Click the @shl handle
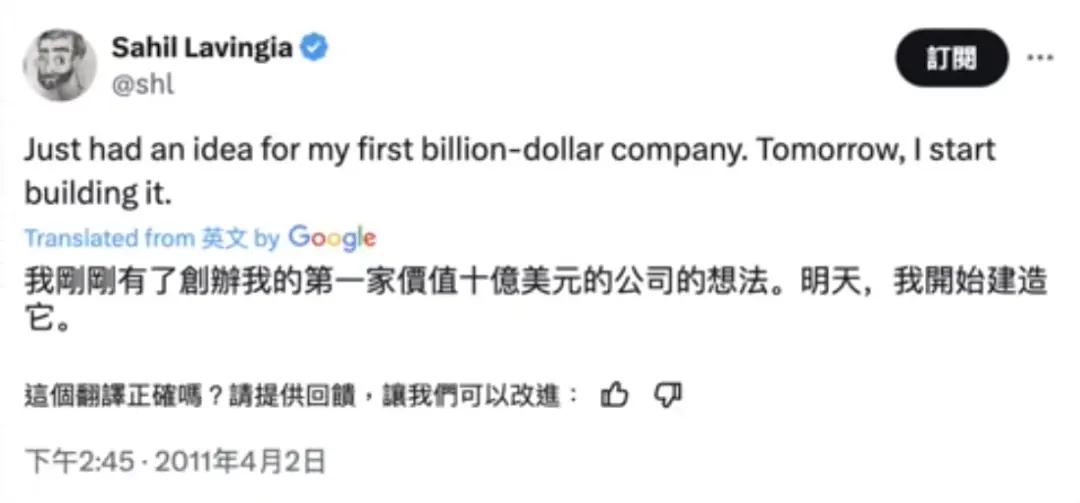This screenshot has height=503, width=1080. coord(143,85)
